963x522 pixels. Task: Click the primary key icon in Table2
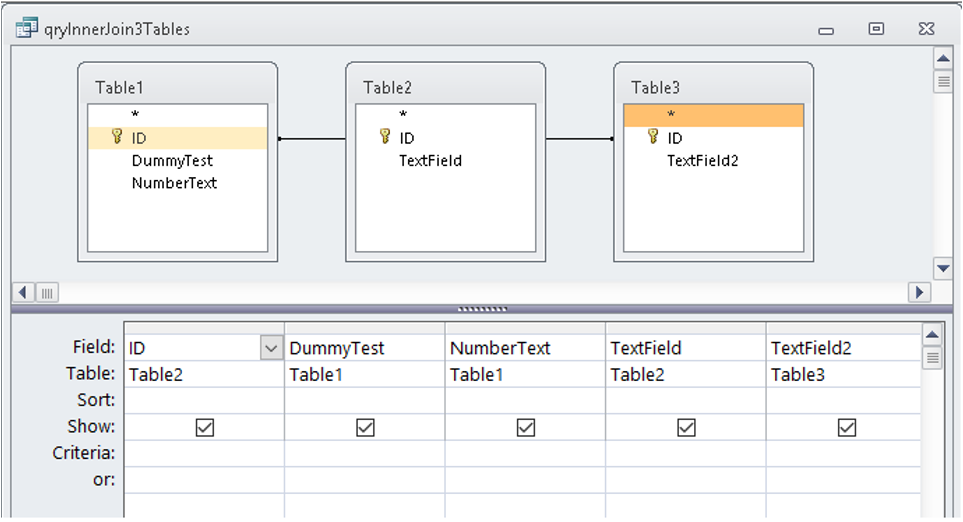pyautogui.click(x=384, y=136)
